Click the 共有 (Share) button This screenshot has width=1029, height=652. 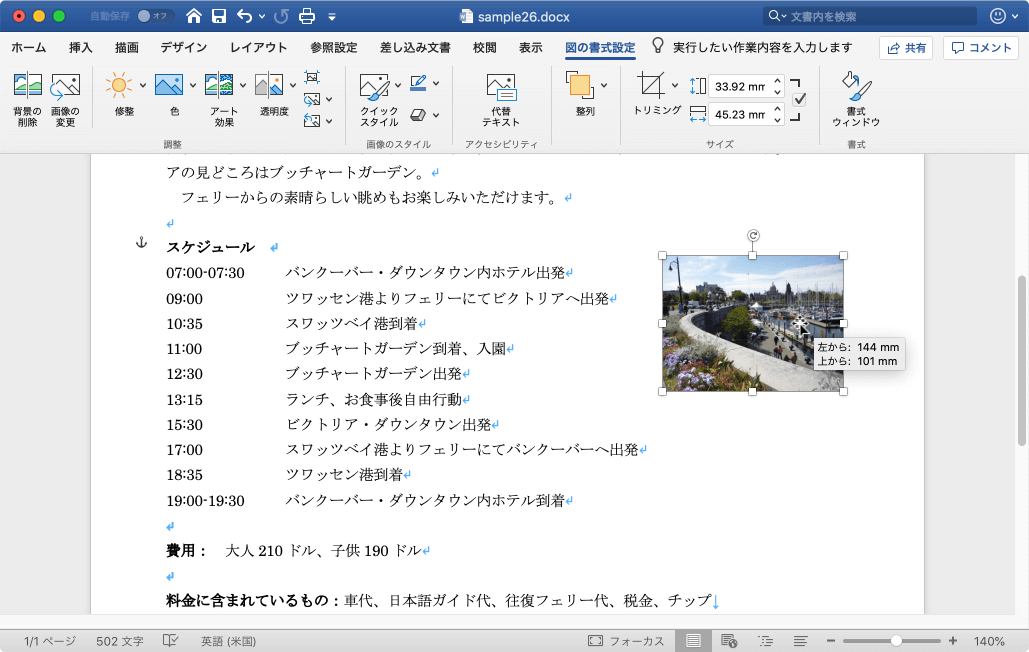(x=905, y=48)
